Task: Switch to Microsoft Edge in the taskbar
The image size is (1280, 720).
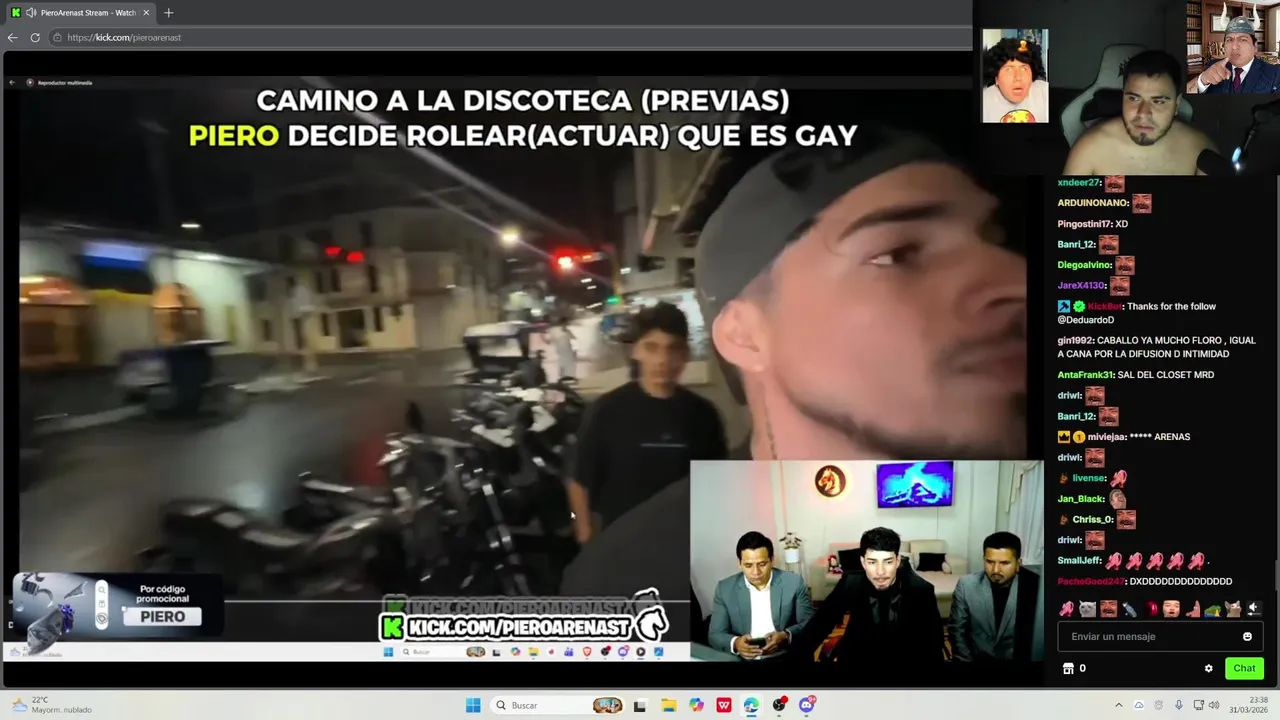Action: [751, 705]
